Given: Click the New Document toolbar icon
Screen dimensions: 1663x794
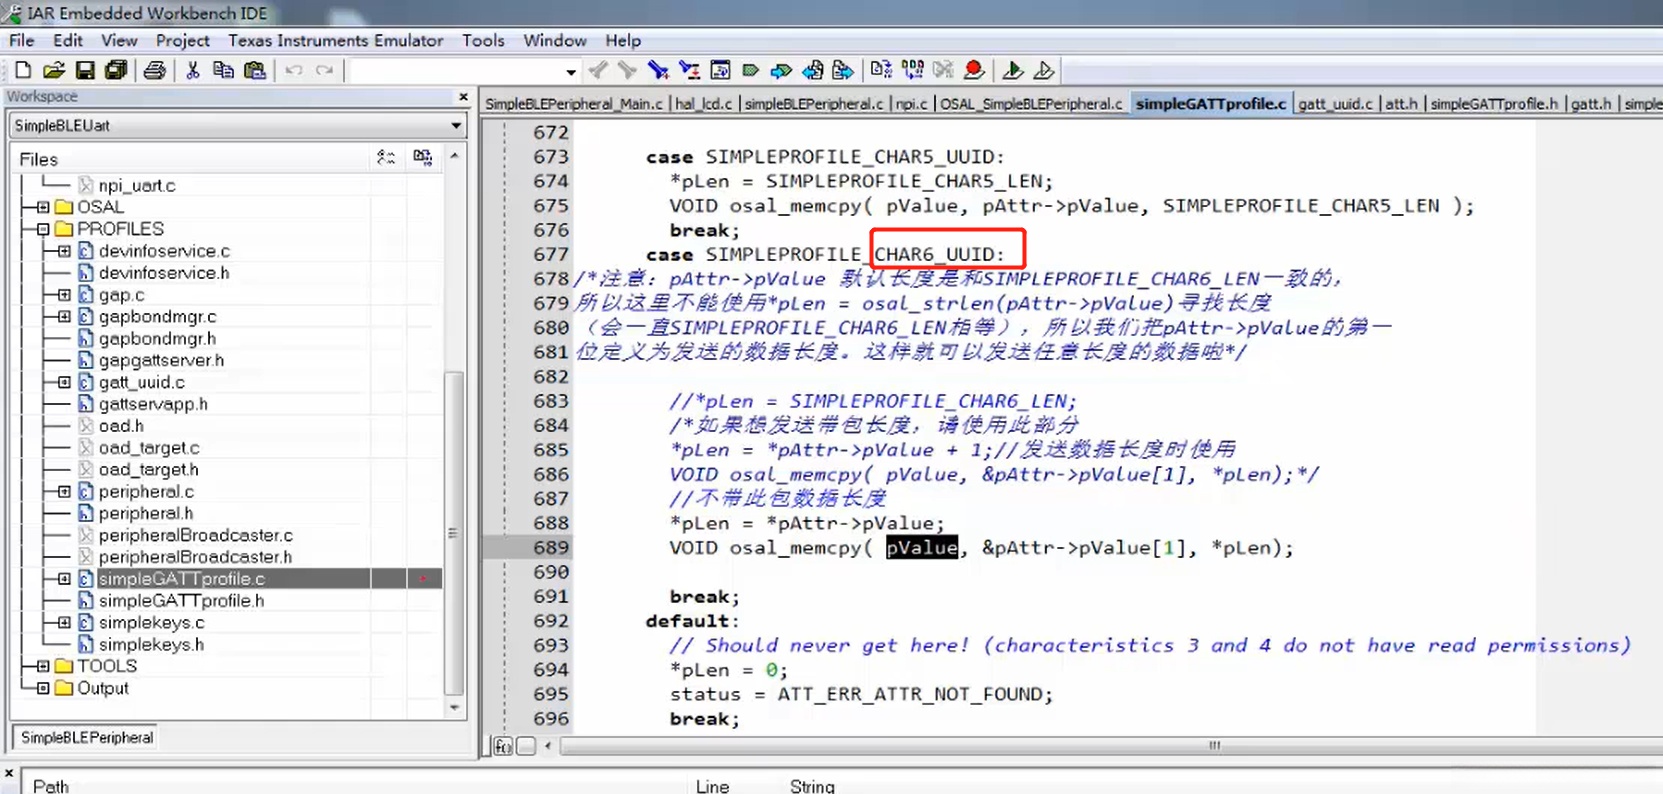Looking at the screenshot, I should (x=23, y=70).
